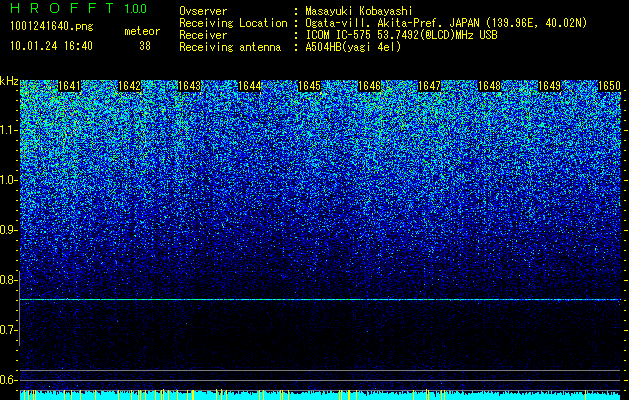
Task: Click the 1650 time marker label
Action: pos(609,86)
